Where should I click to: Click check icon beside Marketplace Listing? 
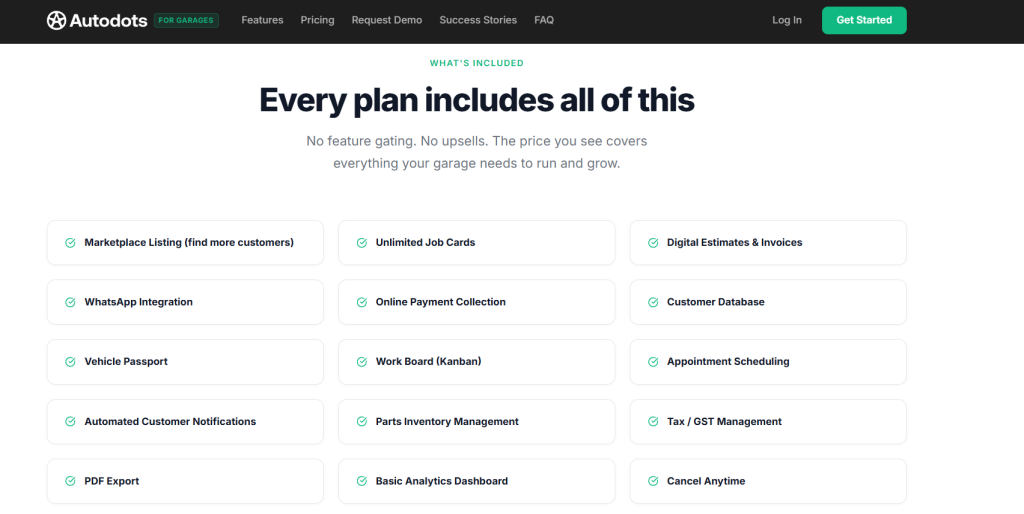coord(70,243)
